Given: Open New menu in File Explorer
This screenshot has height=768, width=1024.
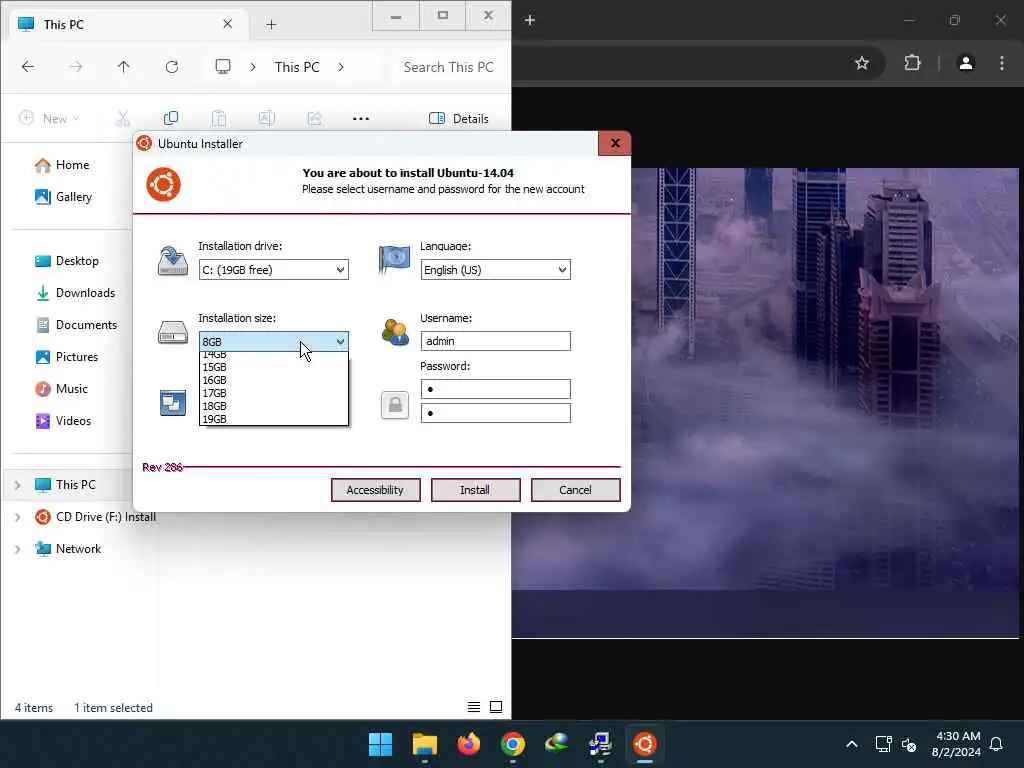Looking at the screenshot, I should [x=50, y=118].
